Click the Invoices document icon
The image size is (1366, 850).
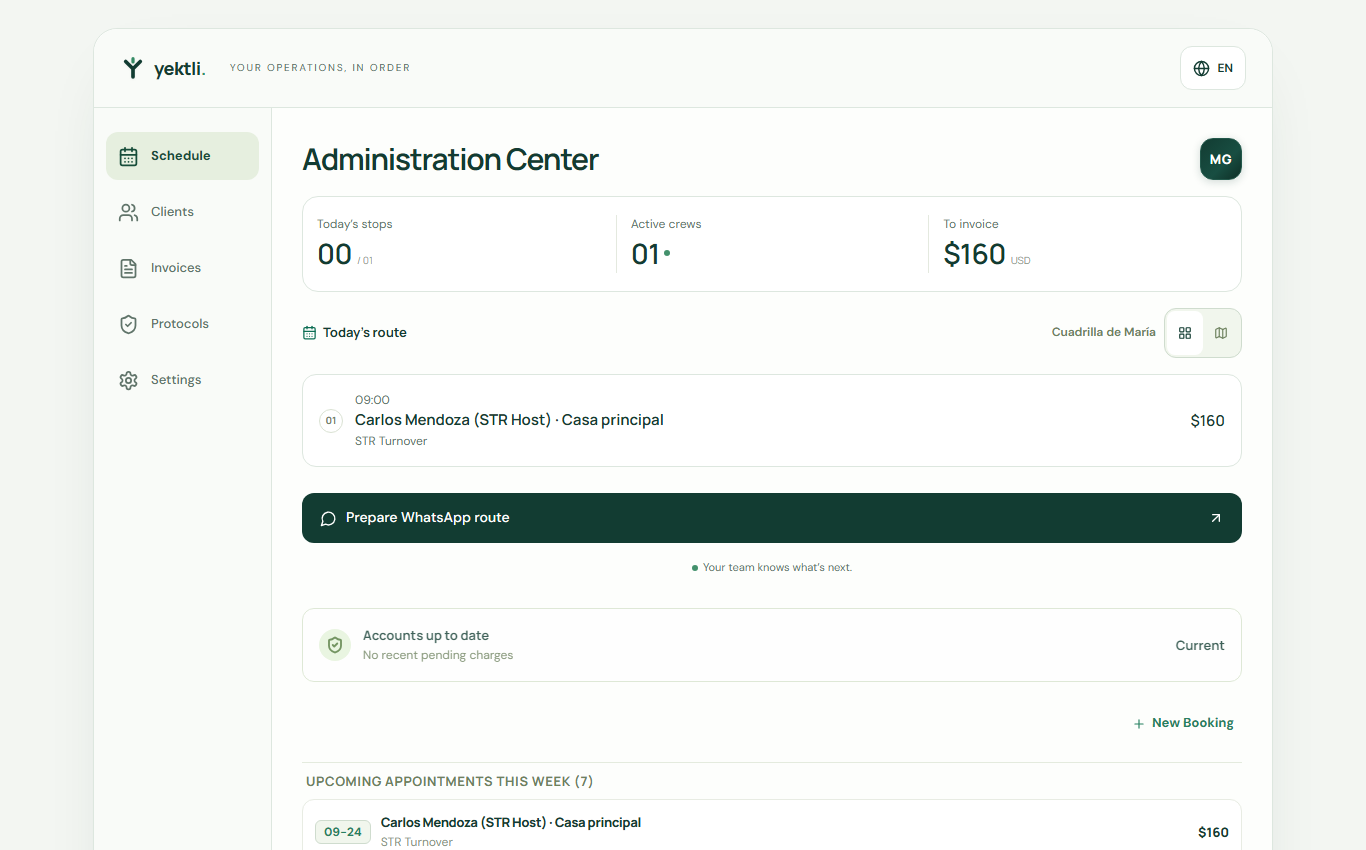click(x=128, y=268)
